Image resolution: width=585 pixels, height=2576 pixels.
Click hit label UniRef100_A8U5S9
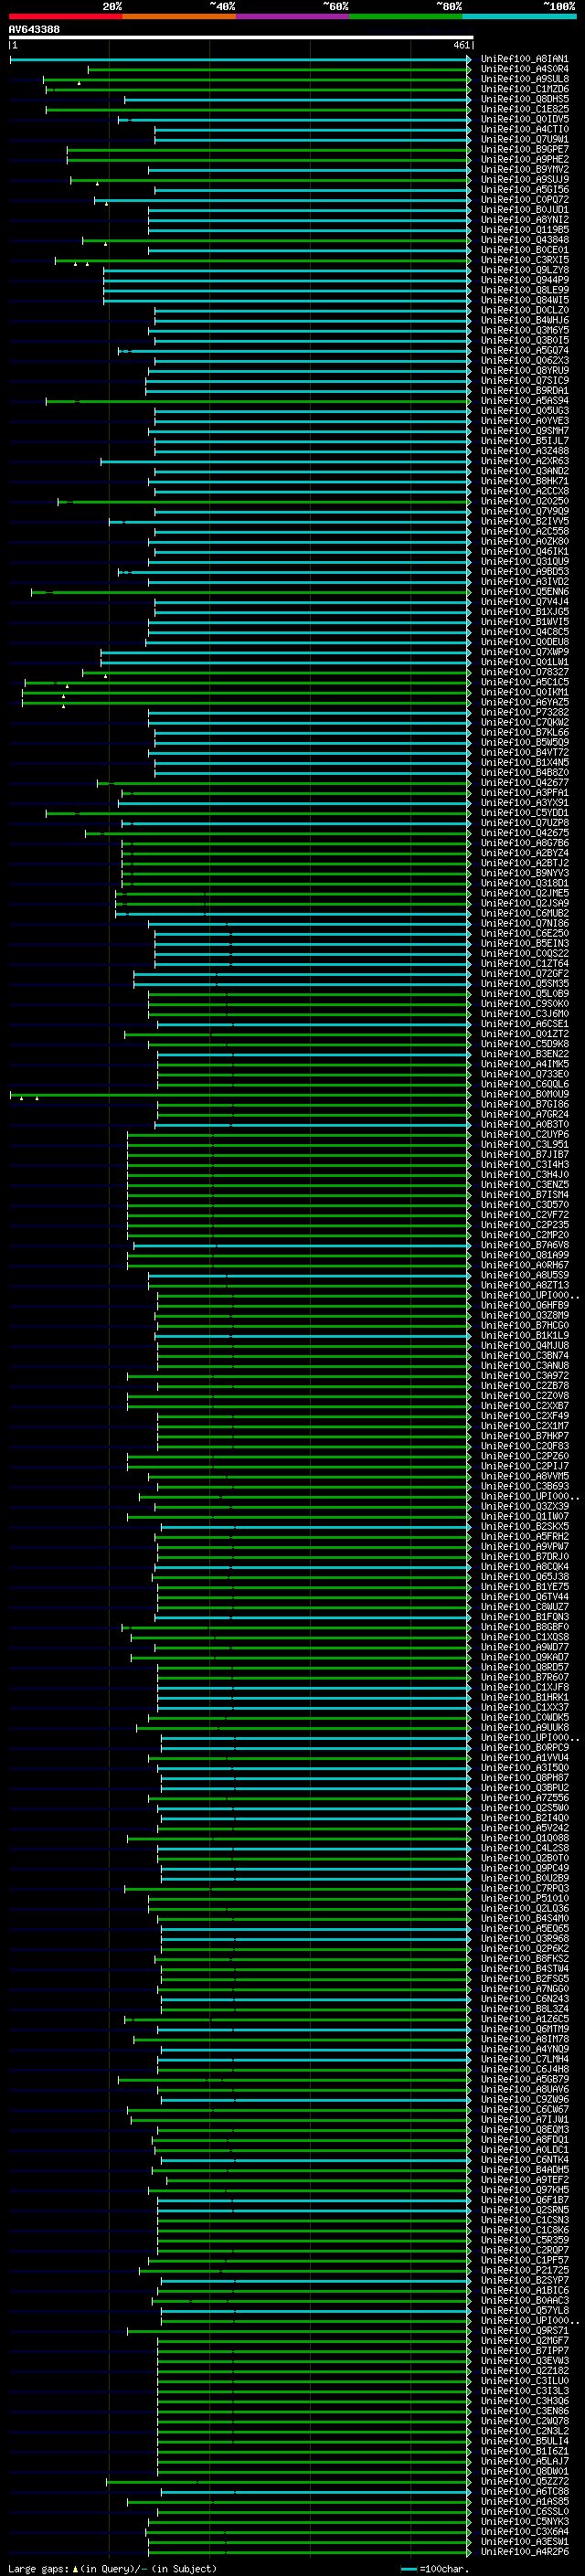(524, 1275)
